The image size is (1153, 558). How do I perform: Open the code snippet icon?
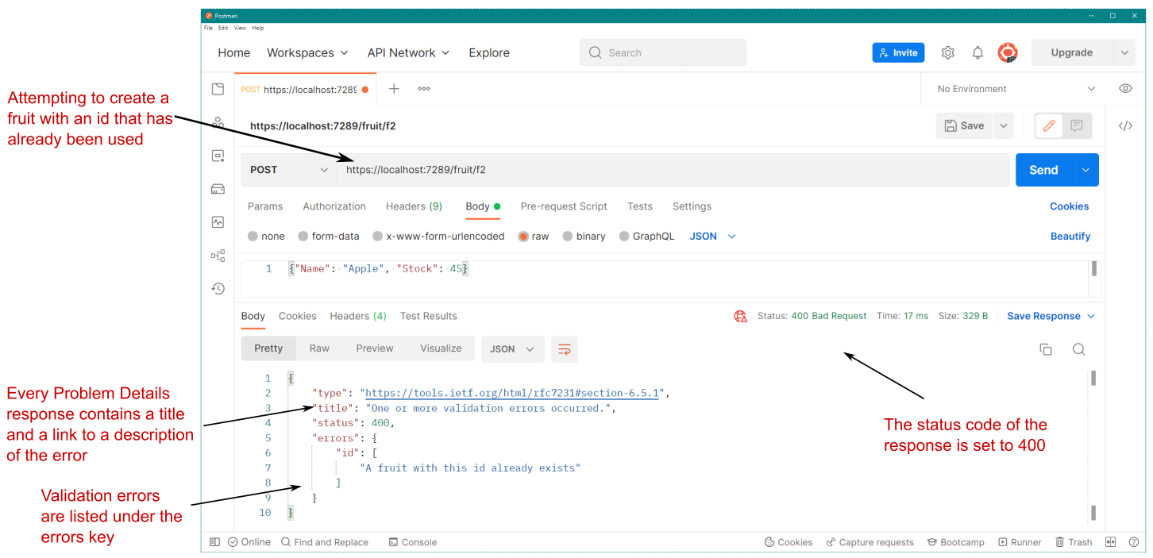[1125, 126]
